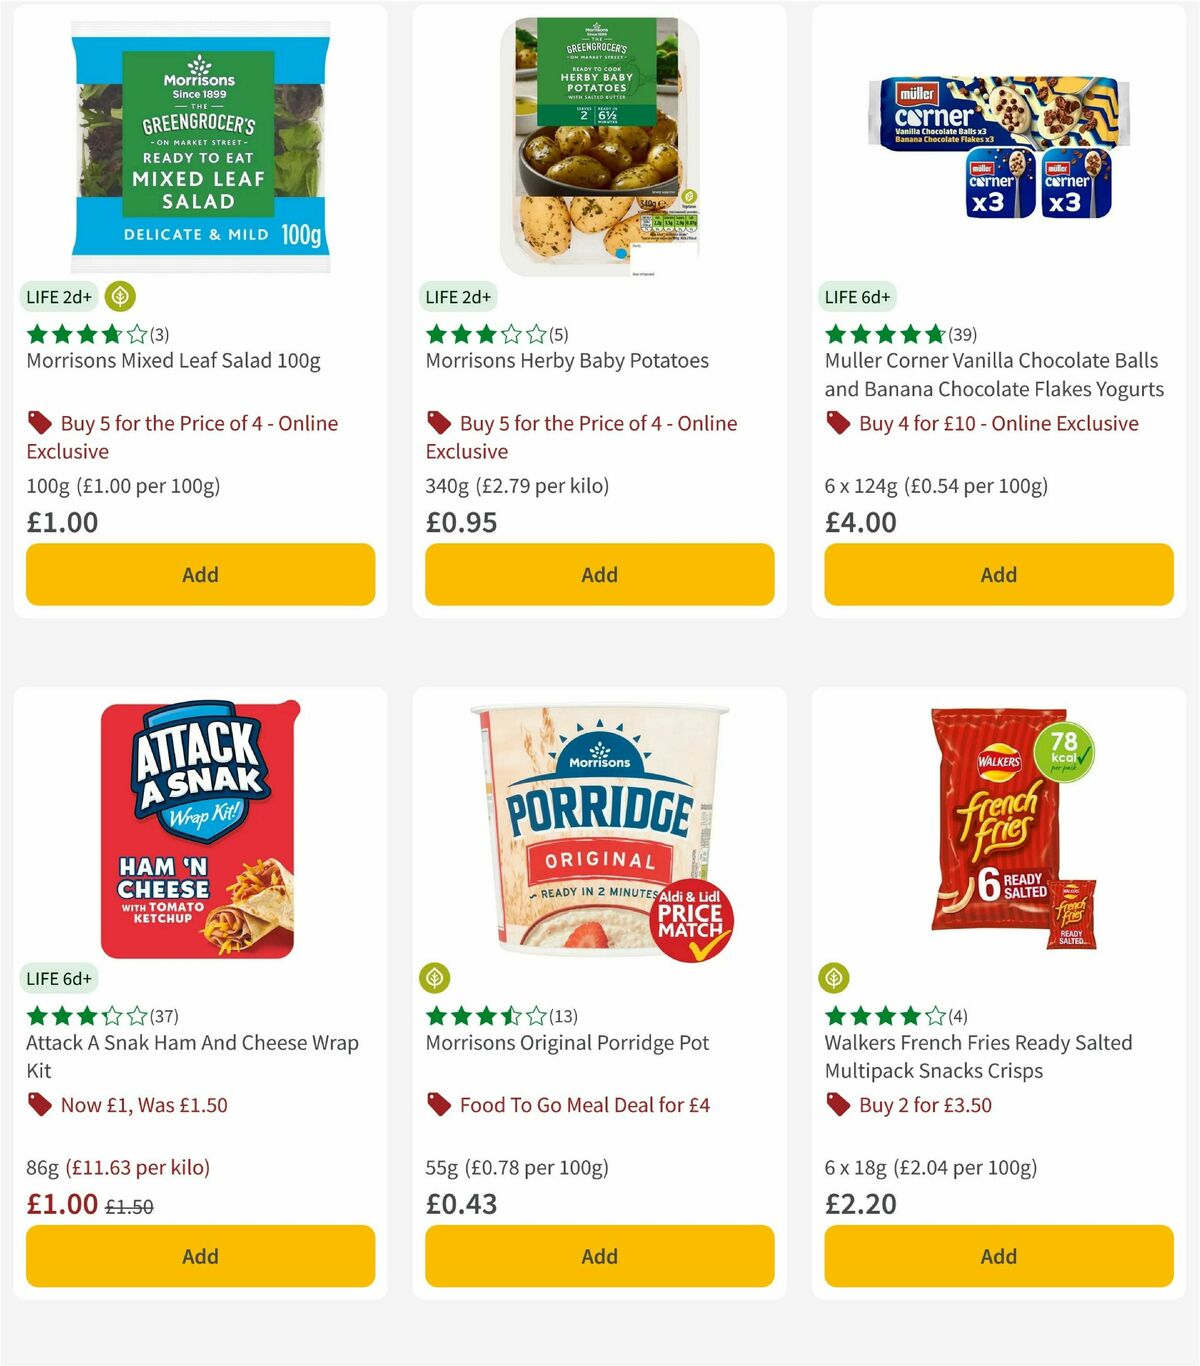This screenshot has height=1366, width=1200.
Task: Click the leaf icon on the Walkers French Fries card
Action: (835, 979)
